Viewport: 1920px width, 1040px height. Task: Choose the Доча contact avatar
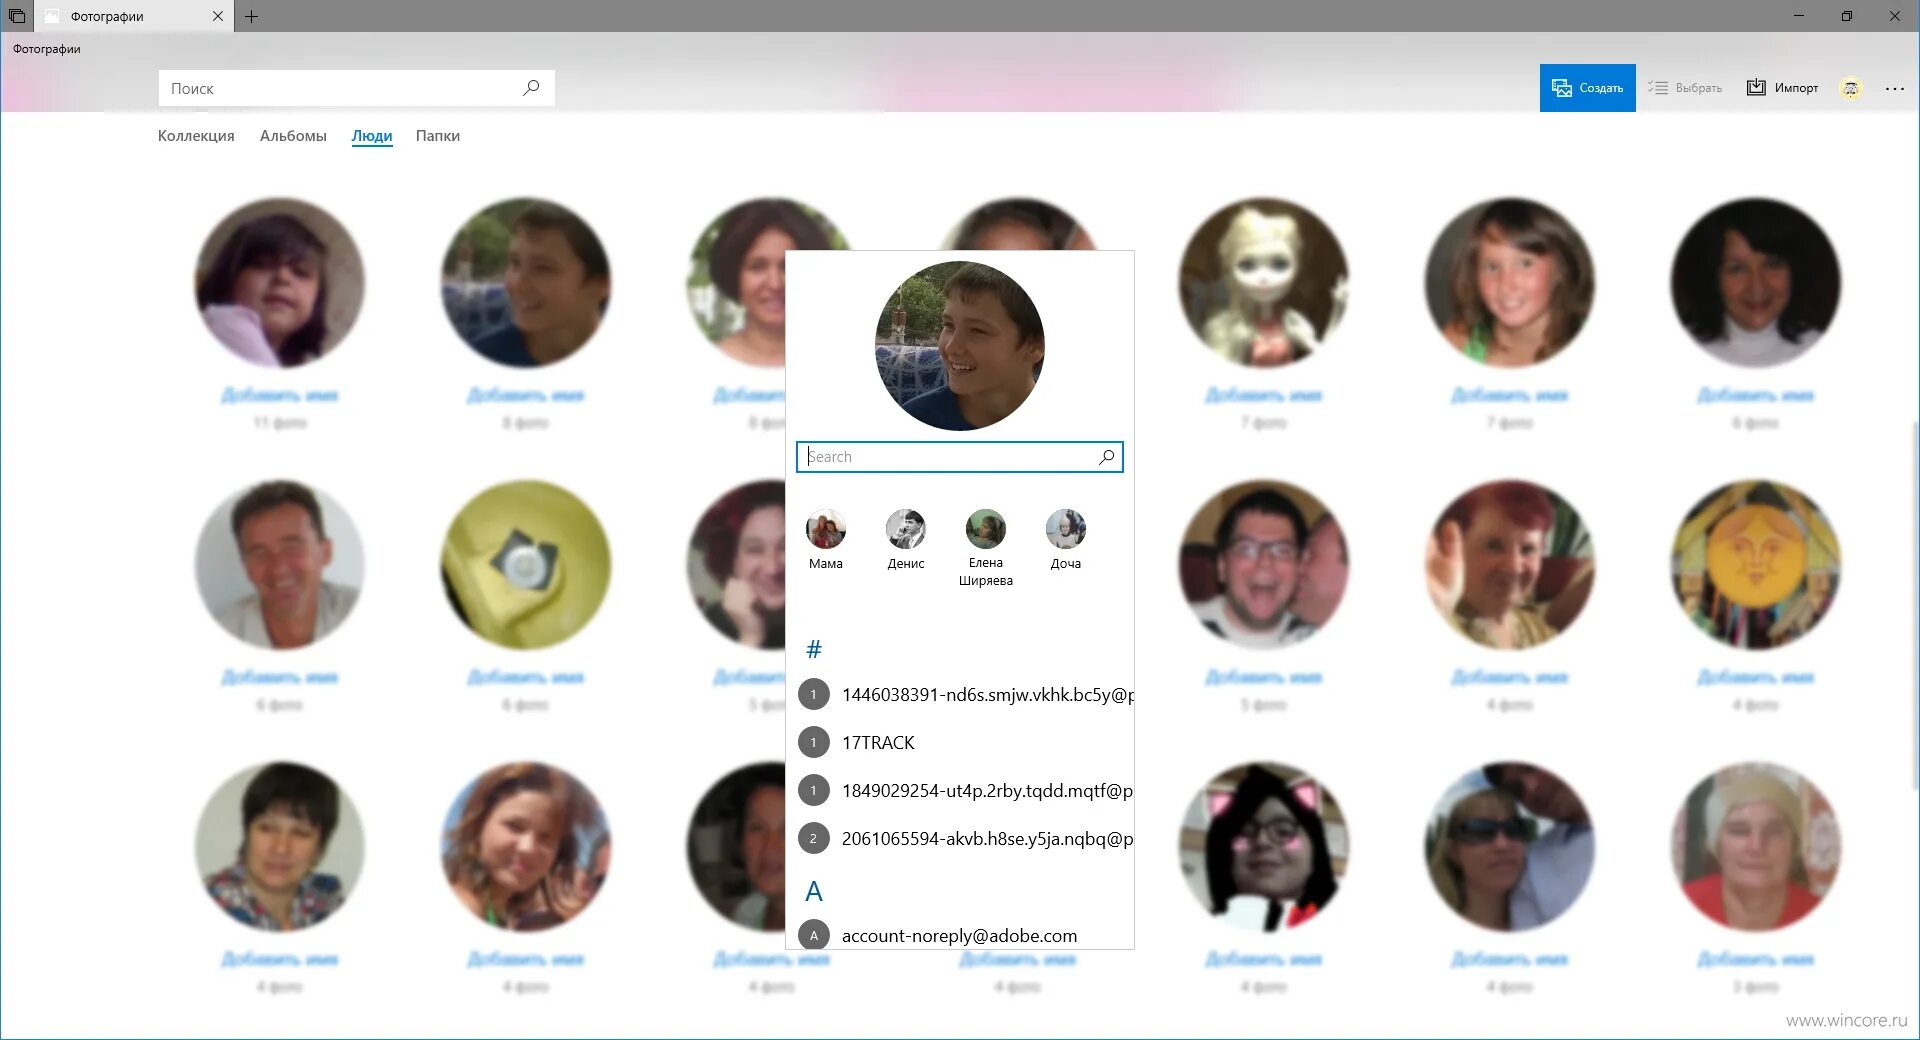[x=1066, y=529]
